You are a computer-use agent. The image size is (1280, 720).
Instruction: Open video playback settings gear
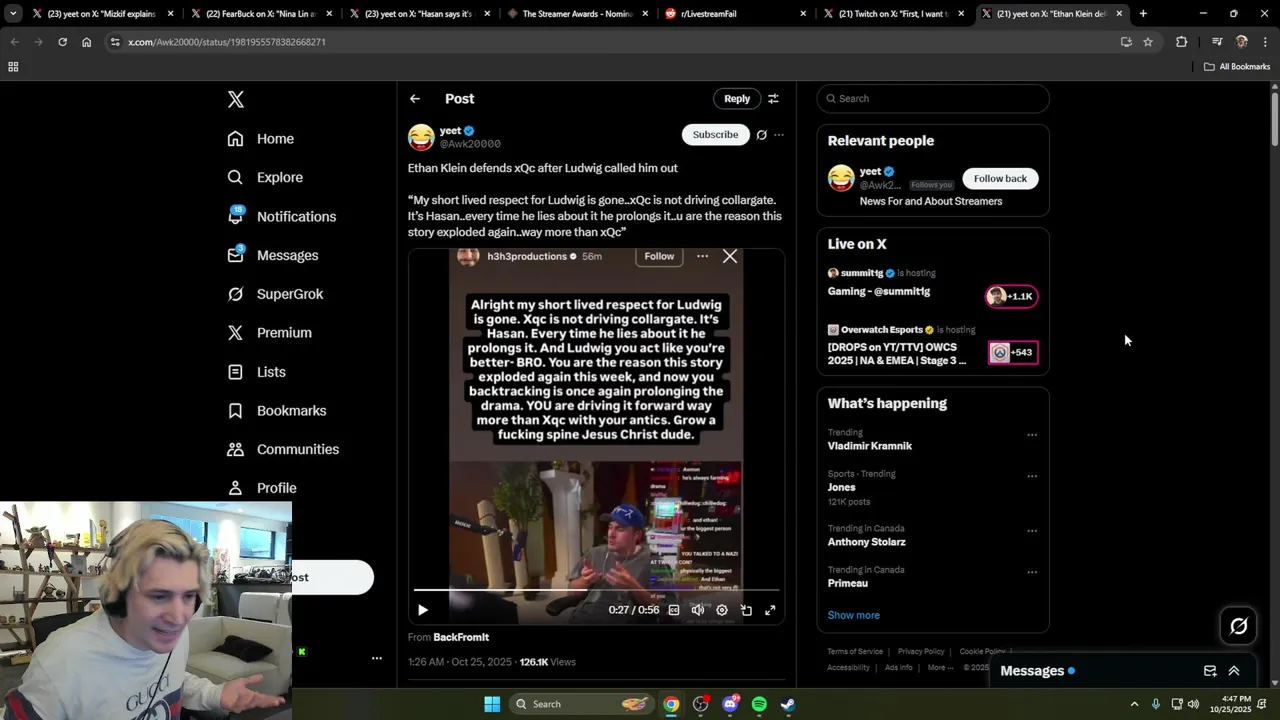pyautogui.click(x=722, y=610)
